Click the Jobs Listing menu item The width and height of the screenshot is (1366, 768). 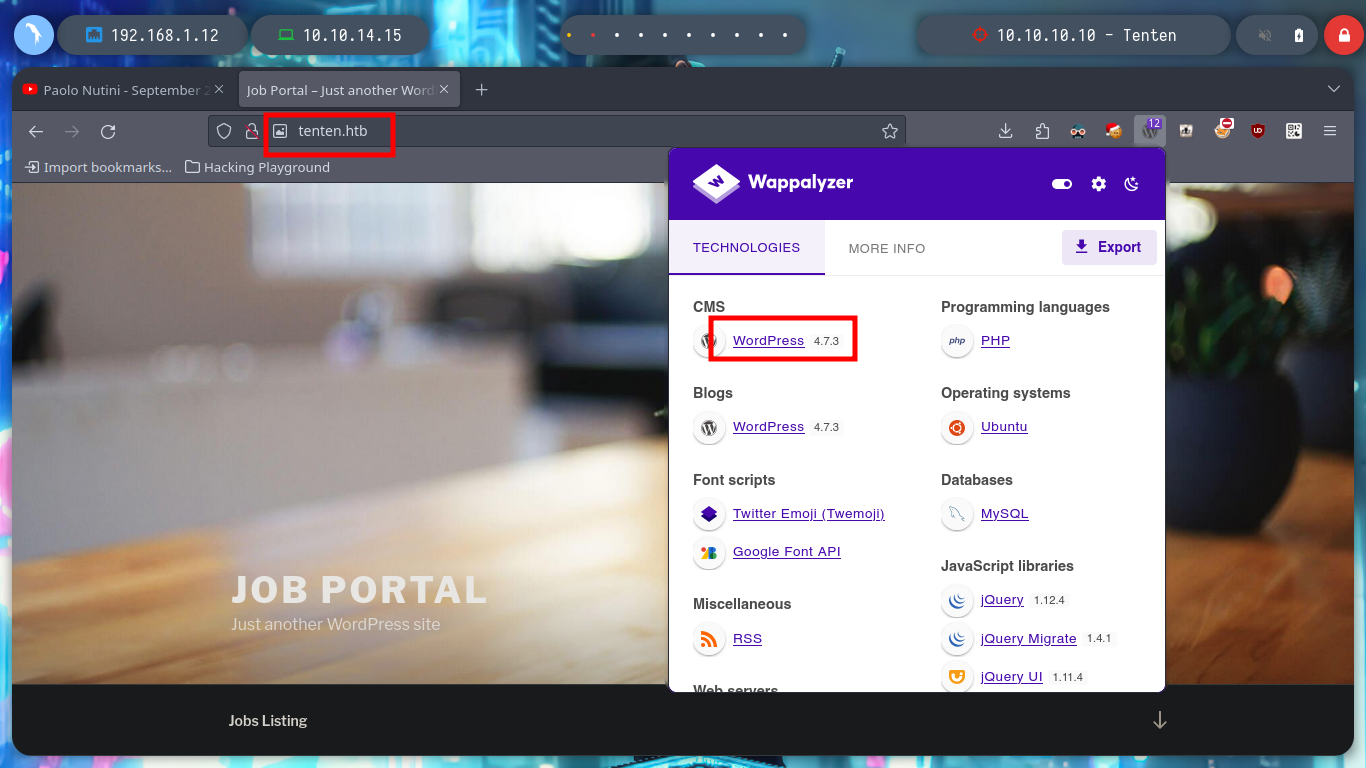[x=267, y=720]
